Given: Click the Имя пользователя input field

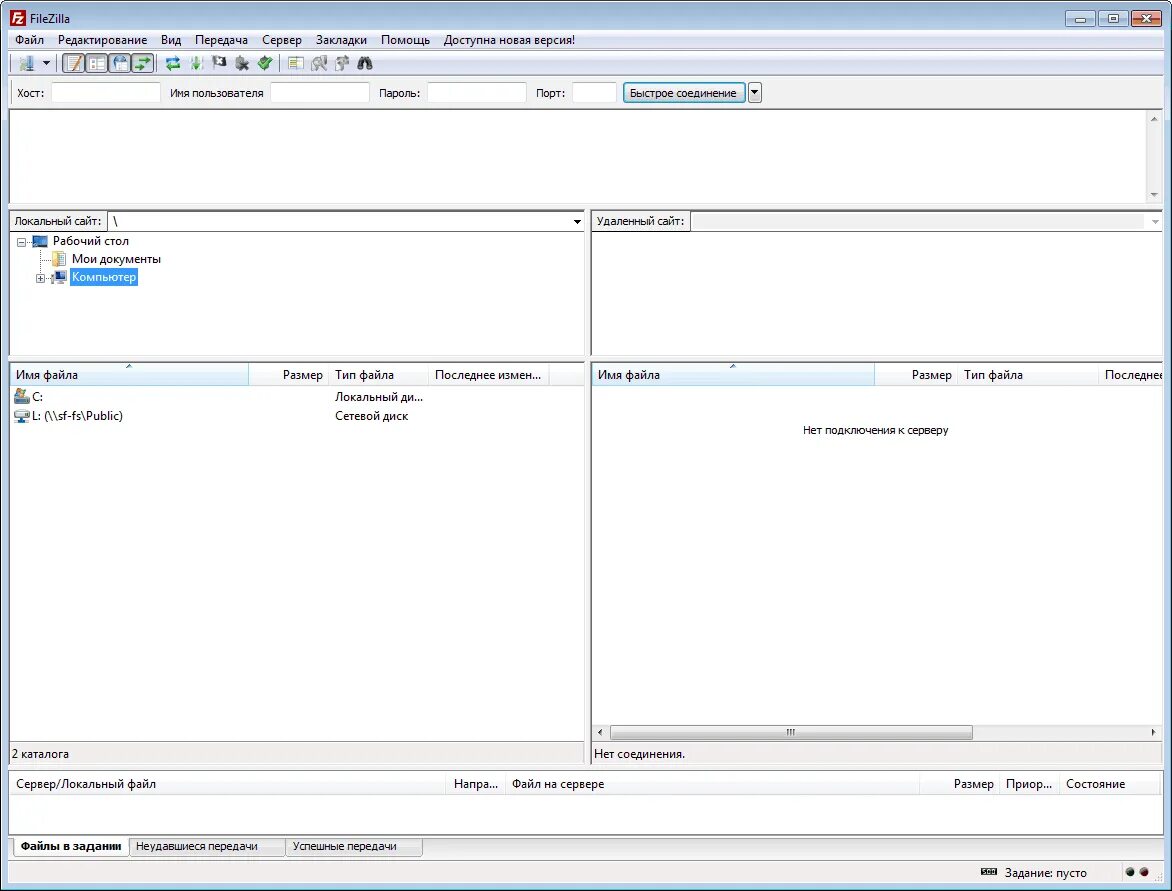Looking at the screenshot, I should 320,93.
